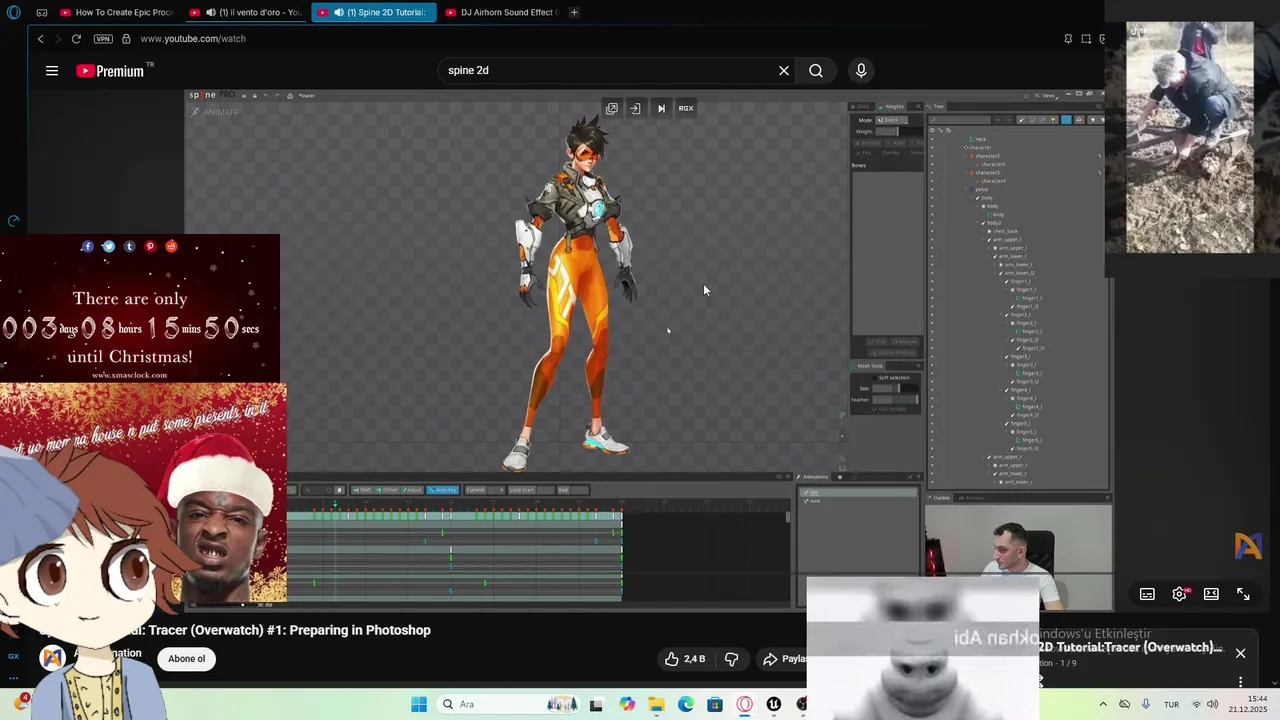Click the Tree tab in the Spine panel

tap(938, 106)
